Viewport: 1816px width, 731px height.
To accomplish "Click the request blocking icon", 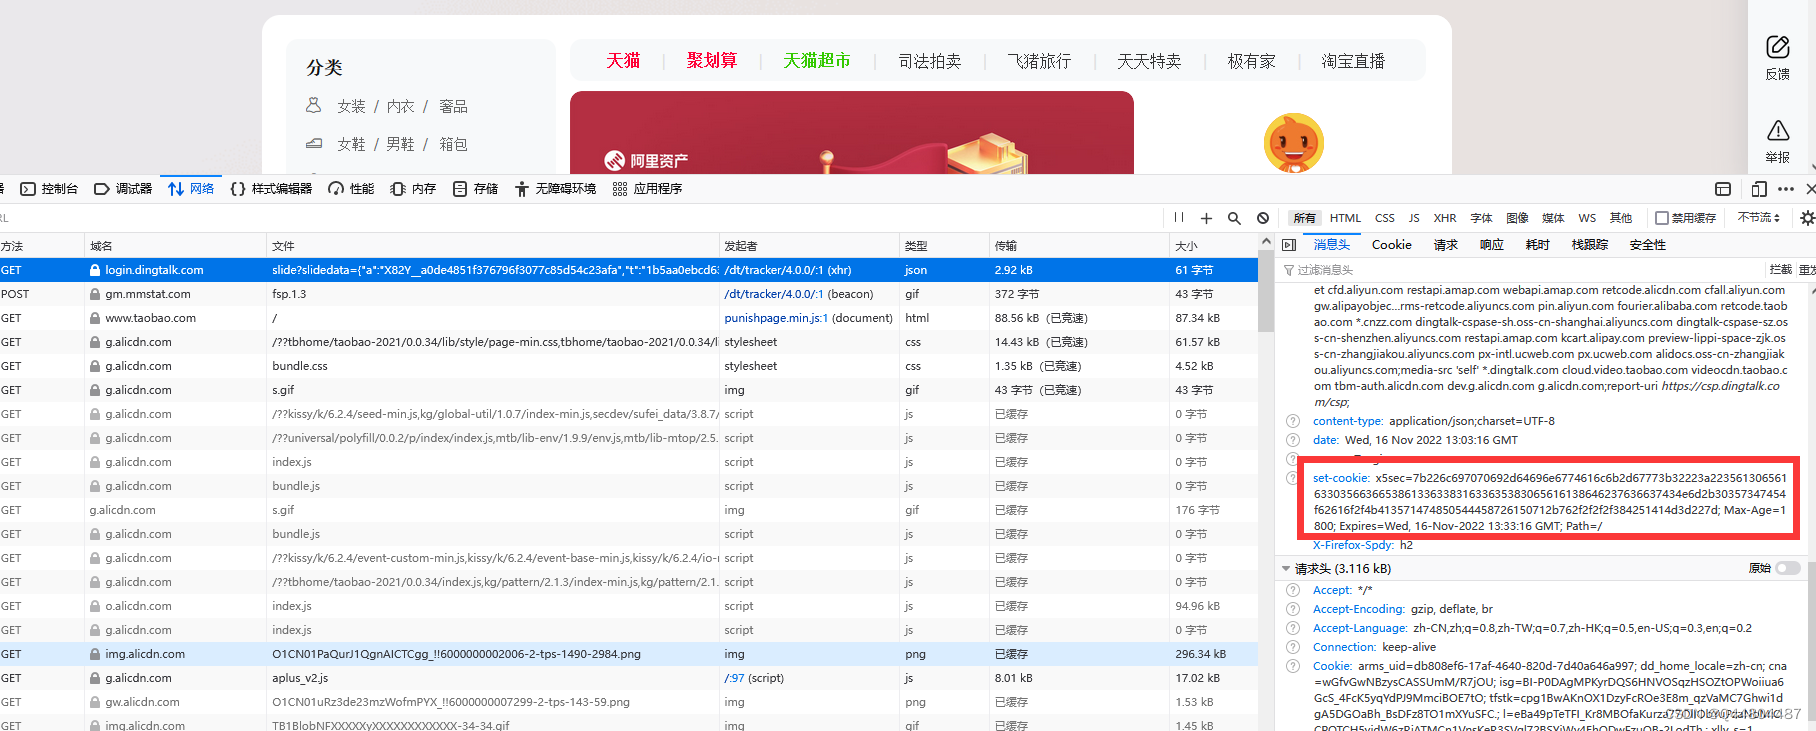I will 1263,218.
